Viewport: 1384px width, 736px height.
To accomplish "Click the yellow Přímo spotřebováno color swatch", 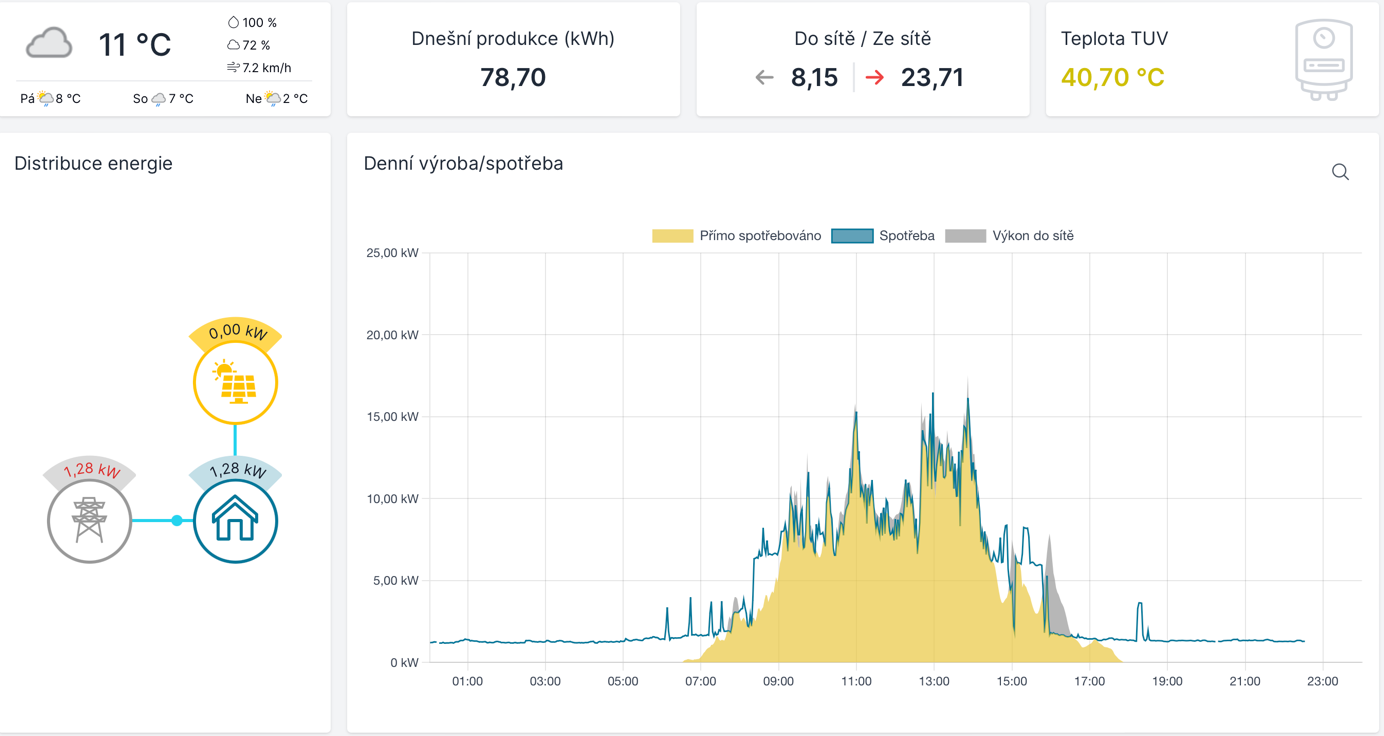I will point(672,236).
